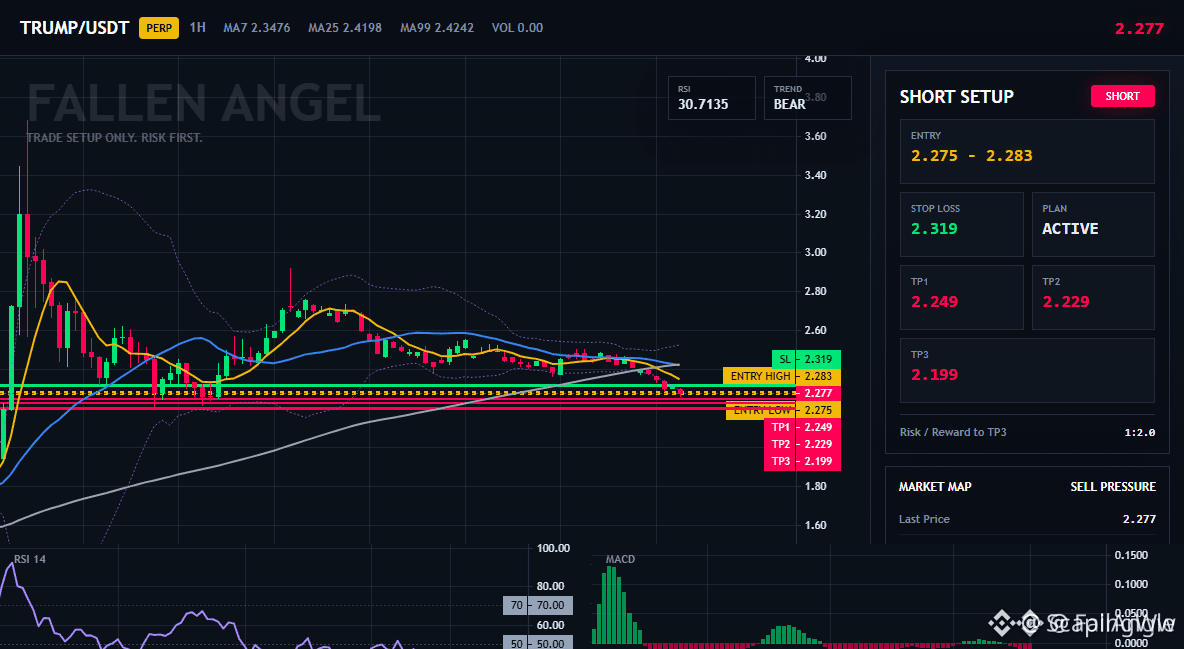Image resolution: width=1184 pixels, height=649 pixels.
Task: Click the red 2.277 current price tag
Action: pyautogui.click(x=818, y=393)
